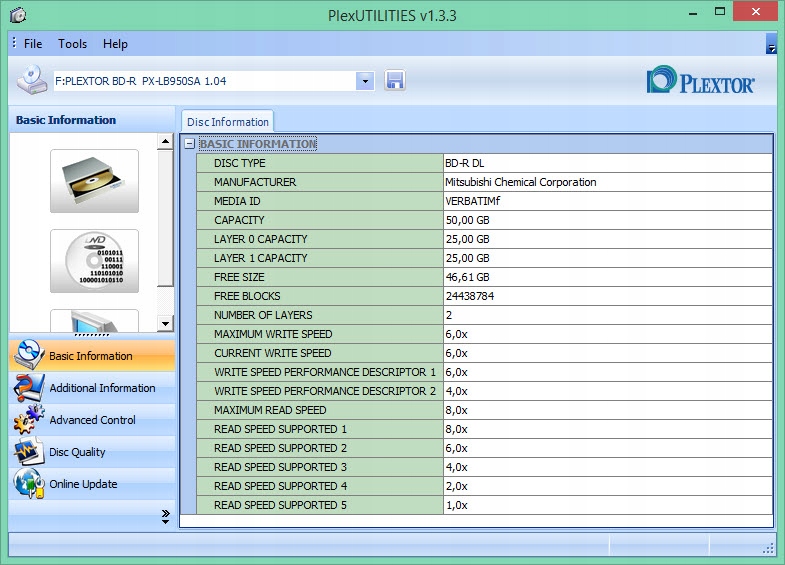The image size is (785, 565).
Task: Open the drive selection dropdown
Action: point(365,81)
